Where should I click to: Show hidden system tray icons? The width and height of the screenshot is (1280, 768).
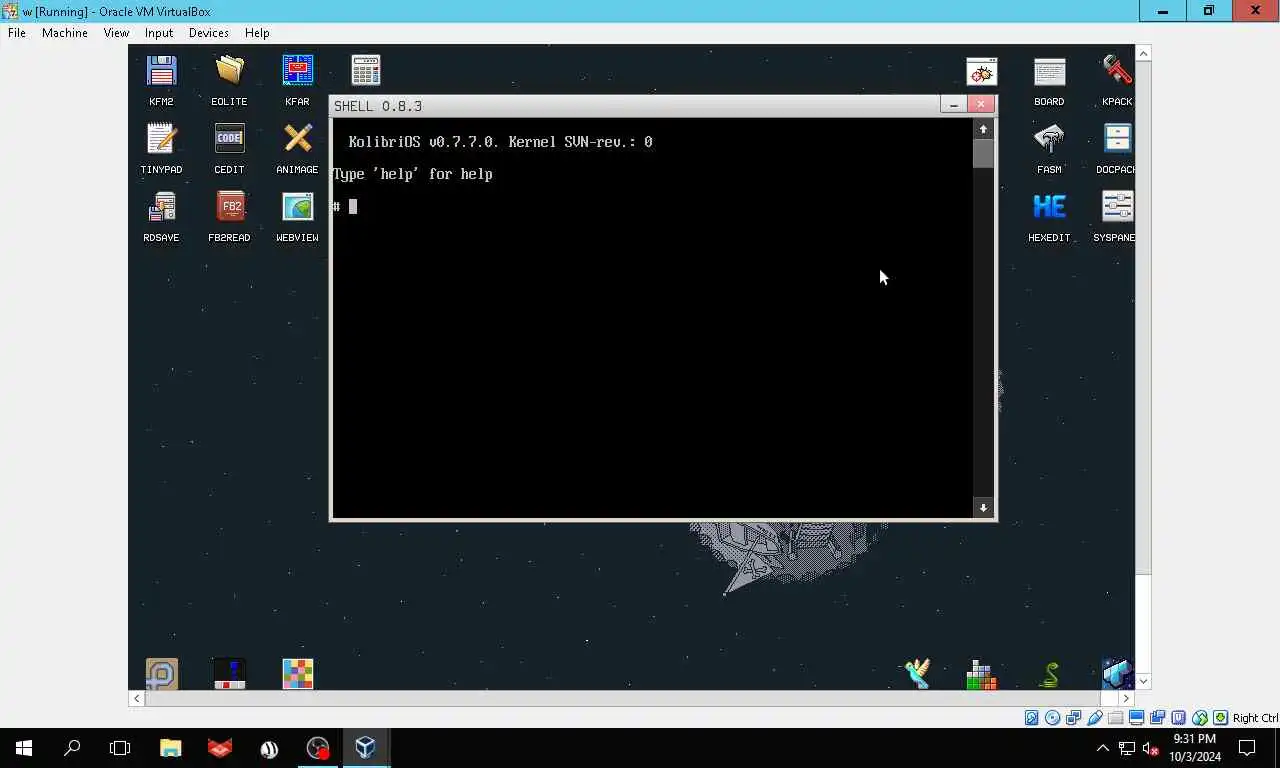1103,748
